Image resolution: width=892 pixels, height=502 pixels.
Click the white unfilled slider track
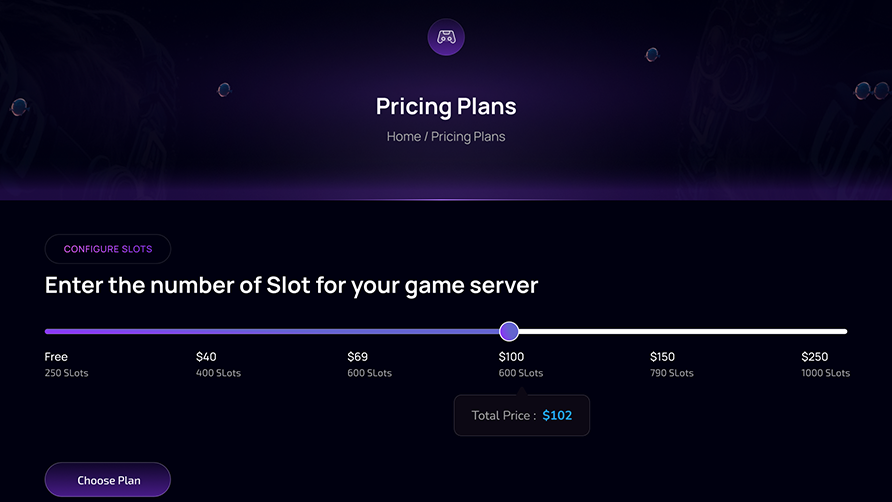(x=680, y=331)
